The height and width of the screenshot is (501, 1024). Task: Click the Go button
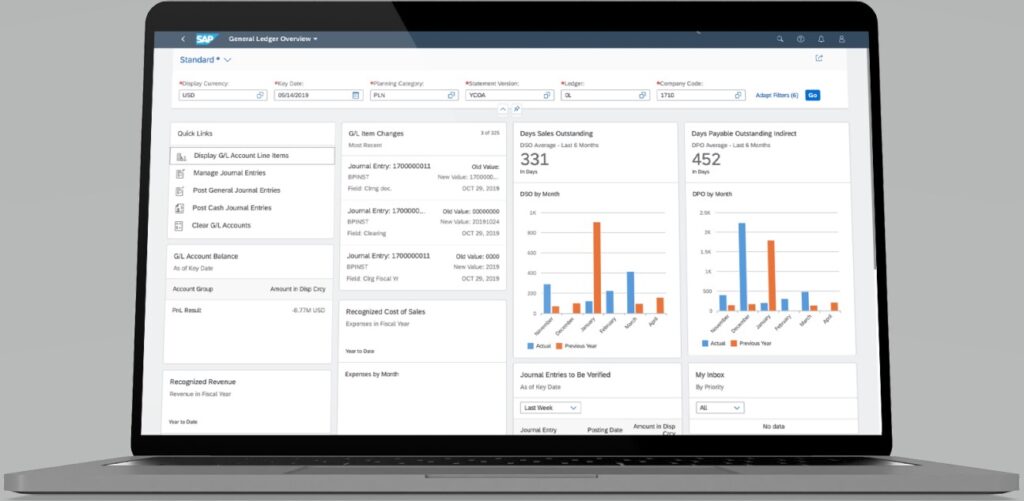[812, 95]
